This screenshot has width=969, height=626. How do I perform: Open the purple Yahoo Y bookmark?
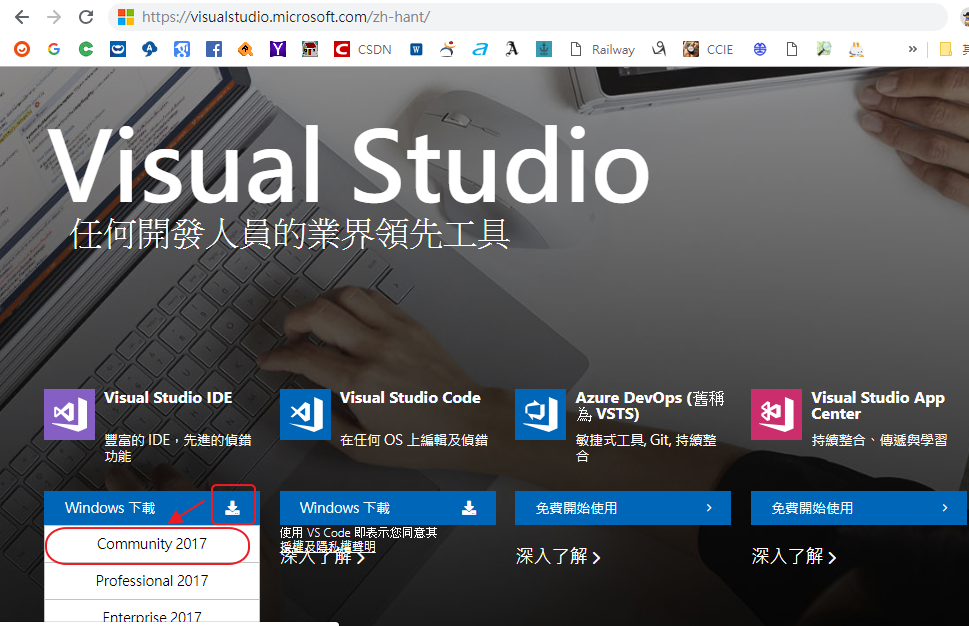click(x=277, y=49)
